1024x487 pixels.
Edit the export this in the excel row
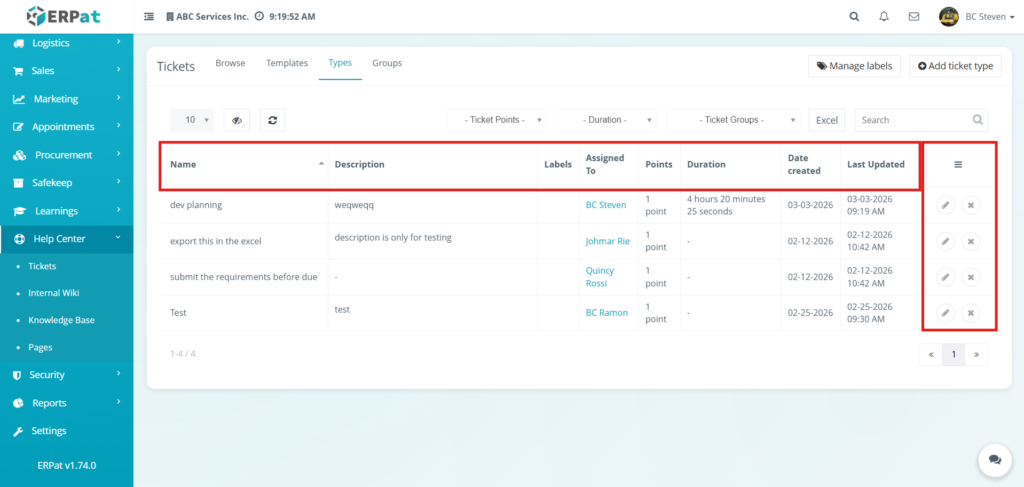(x=945, y=241)
